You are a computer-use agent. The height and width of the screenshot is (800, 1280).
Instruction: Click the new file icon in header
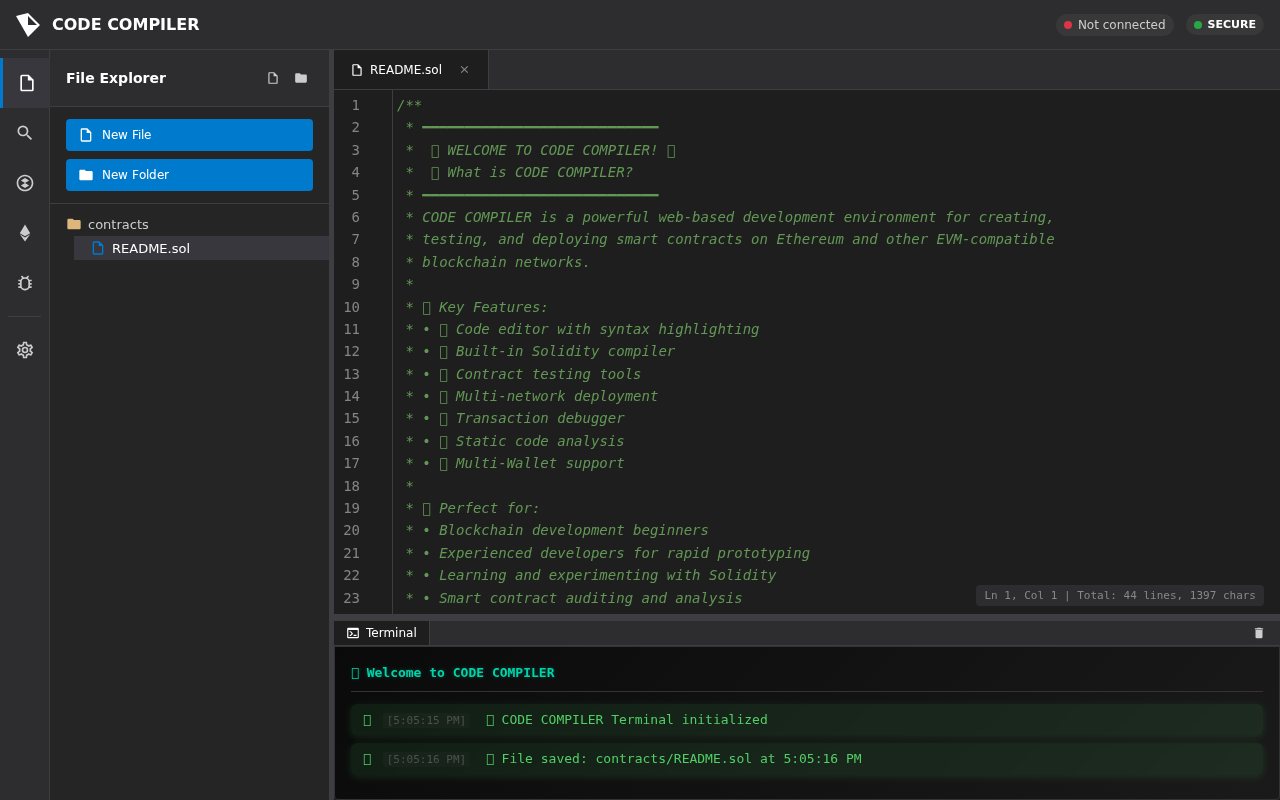pos(273,78)
